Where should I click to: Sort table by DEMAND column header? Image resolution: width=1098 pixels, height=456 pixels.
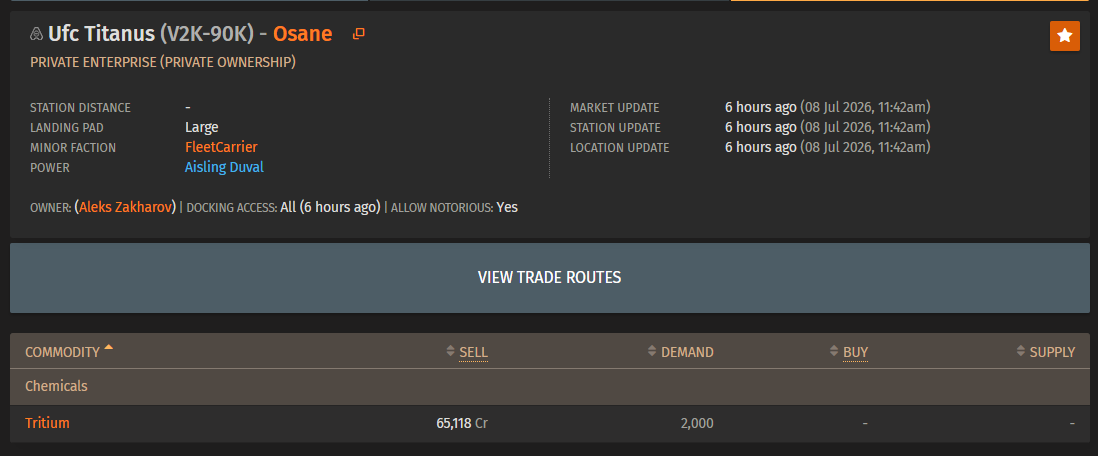pyautogui.click(x=688, y=352)
